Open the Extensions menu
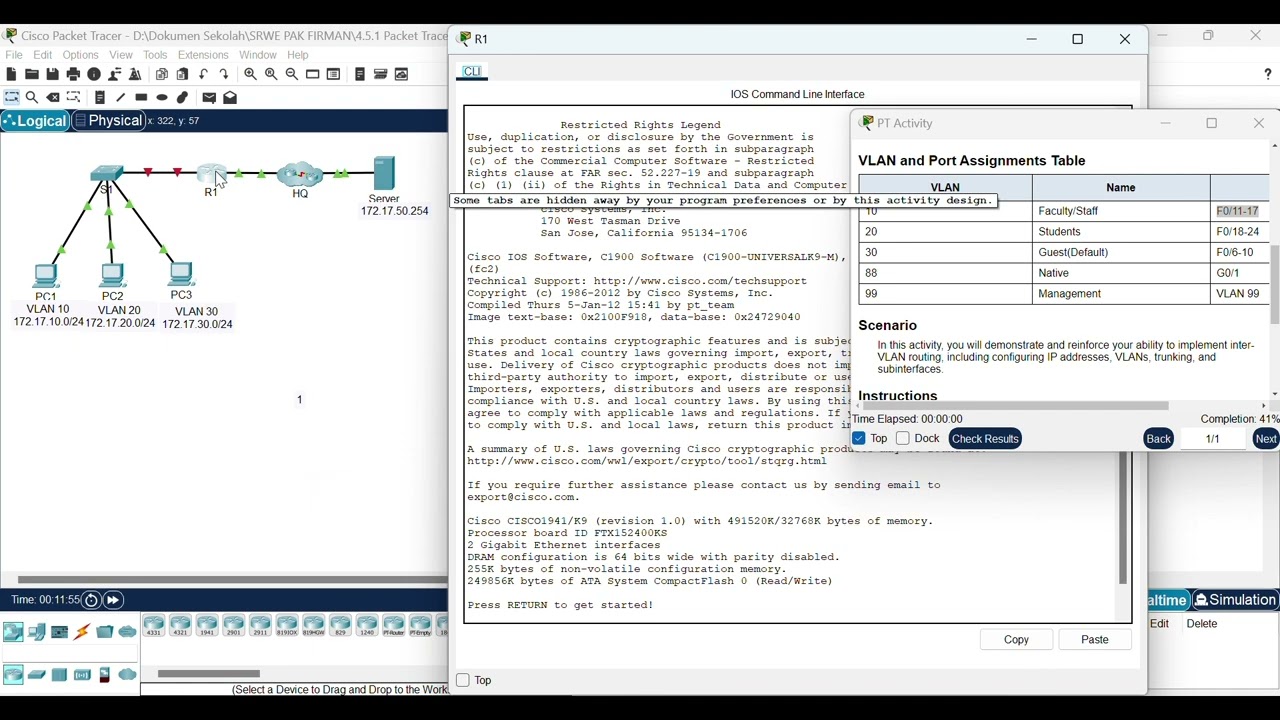This screenshot has height=720, width=1280. point(203,55)
